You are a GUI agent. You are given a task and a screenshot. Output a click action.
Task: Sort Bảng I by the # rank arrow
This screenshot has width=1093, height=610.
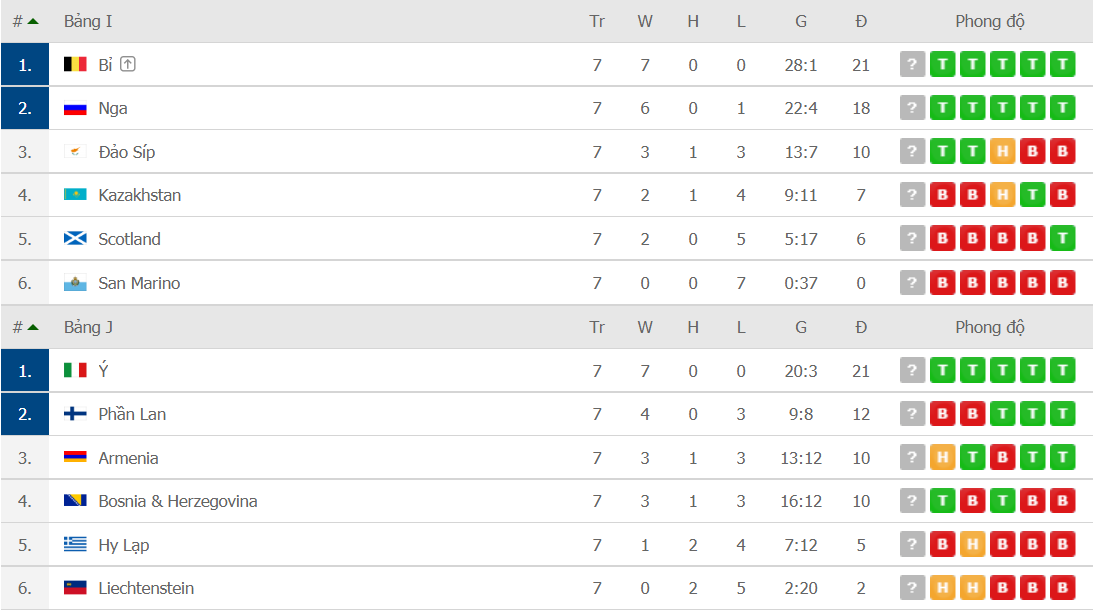coord(26,22)
